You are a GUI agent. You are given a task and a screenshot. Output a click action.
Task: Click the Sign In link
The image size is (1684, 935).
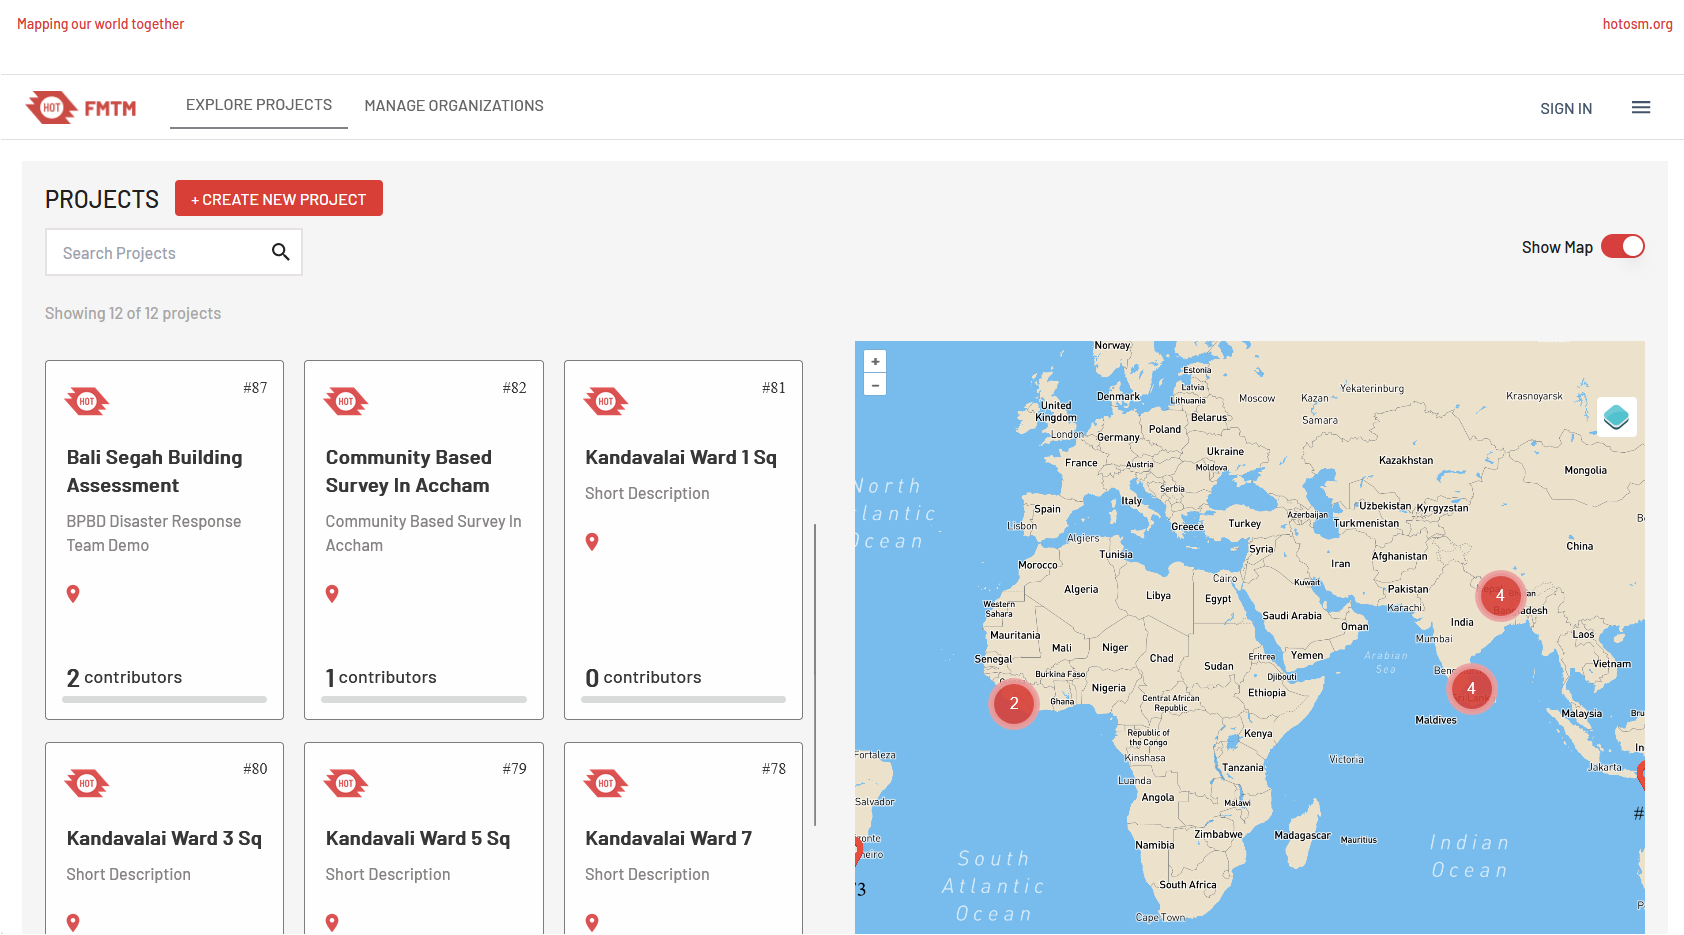coord(1566,108)
